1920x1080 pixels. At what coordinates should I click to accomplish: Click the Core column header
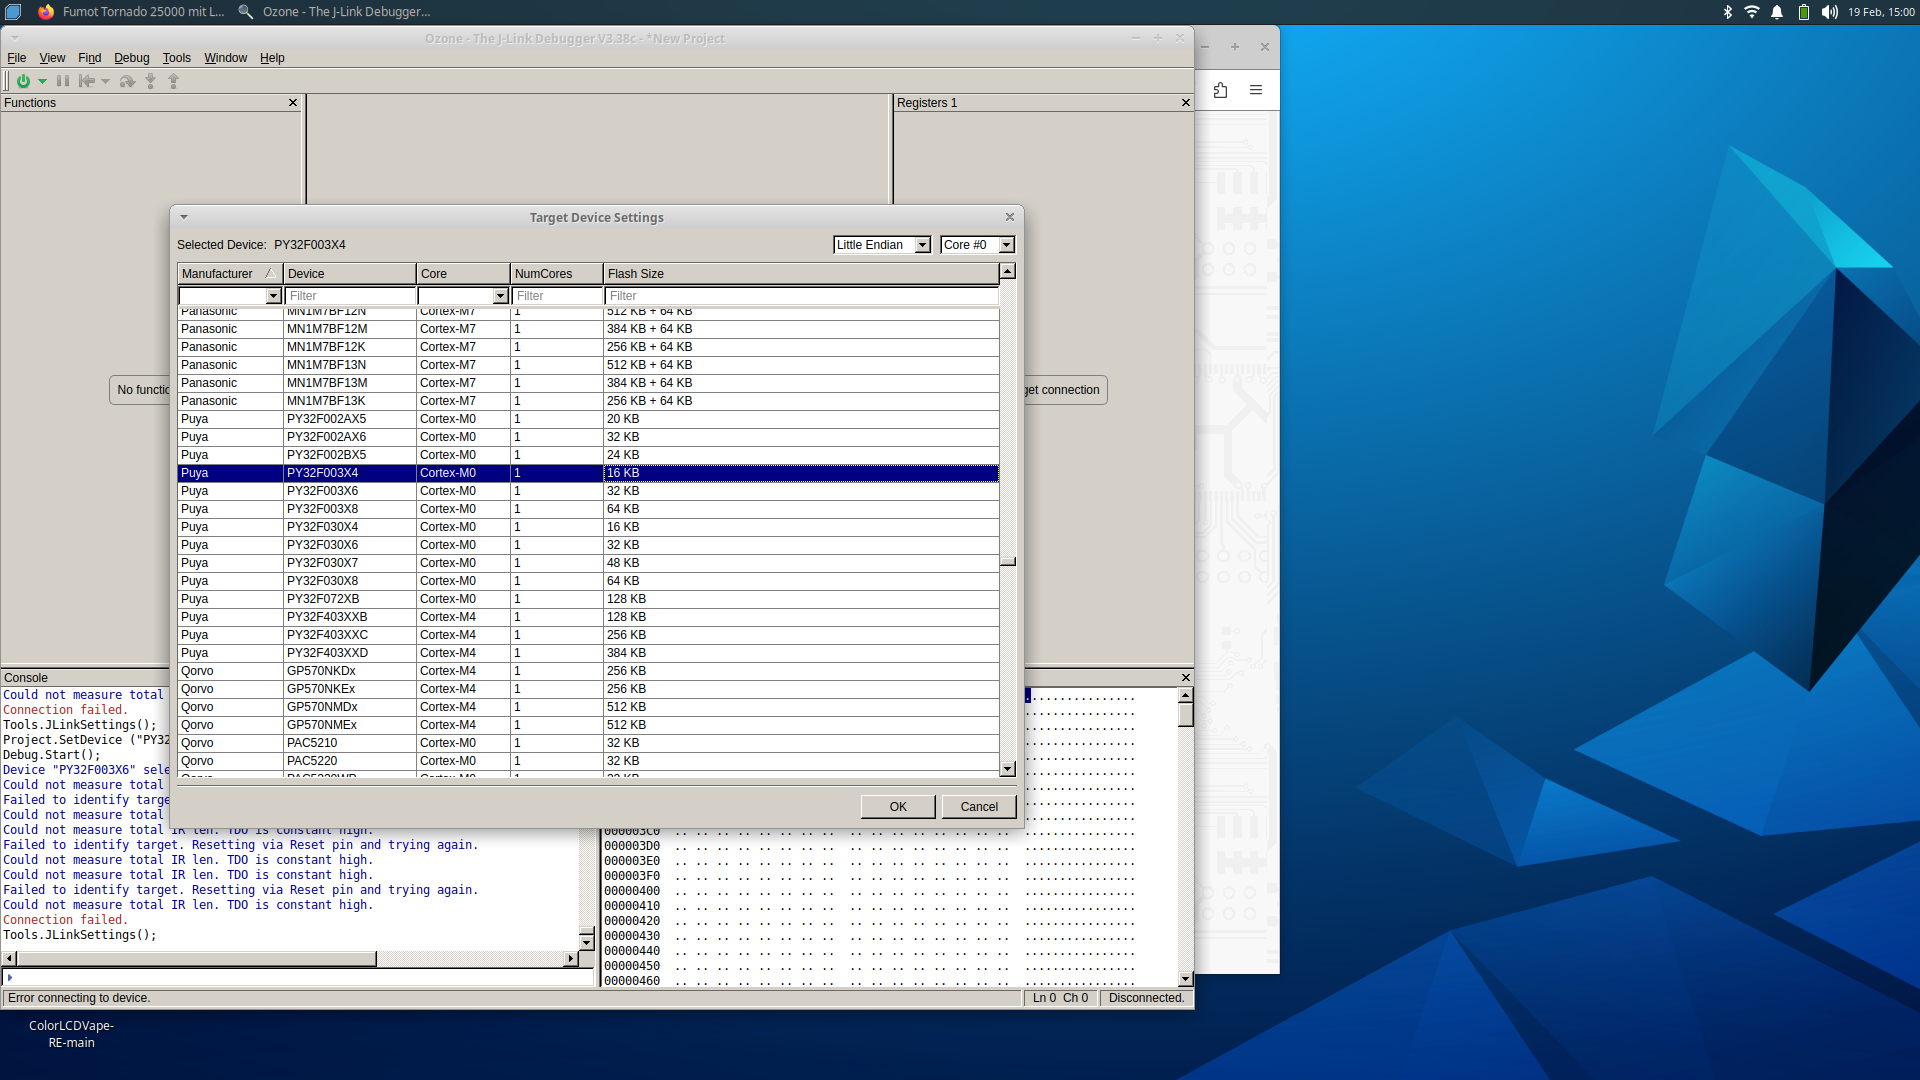pyautogui.click(x=463, y=274)
